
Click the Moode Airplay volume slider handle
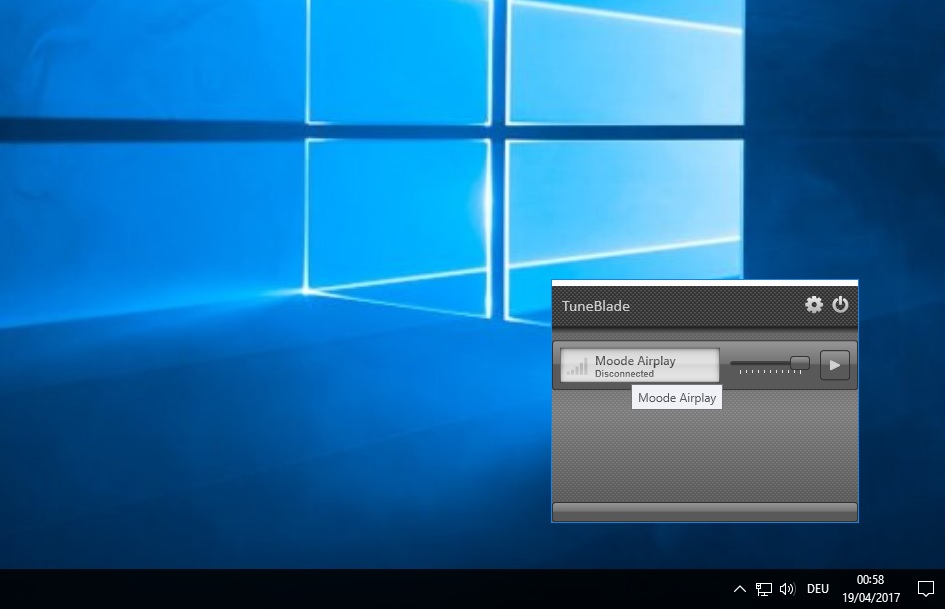[800, 363]
